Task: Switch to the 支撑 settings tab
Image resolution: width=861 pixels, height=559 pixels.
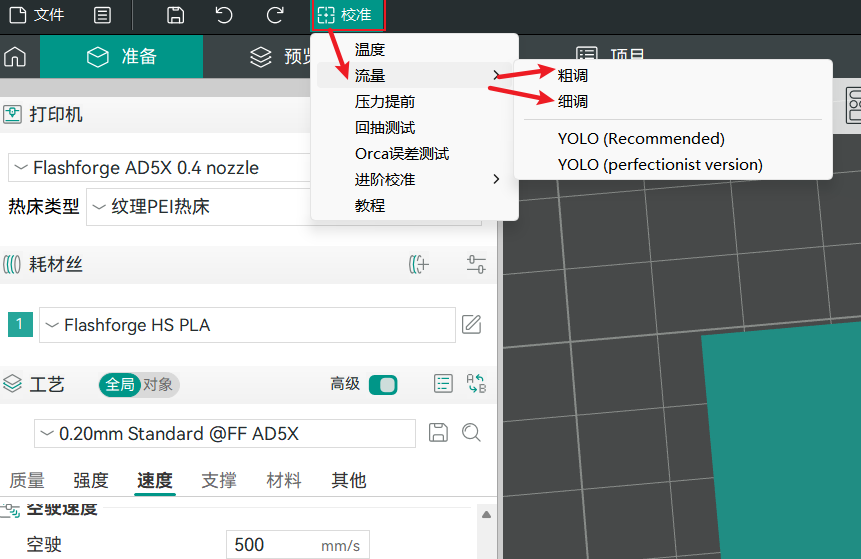Action: pos(219,480)
